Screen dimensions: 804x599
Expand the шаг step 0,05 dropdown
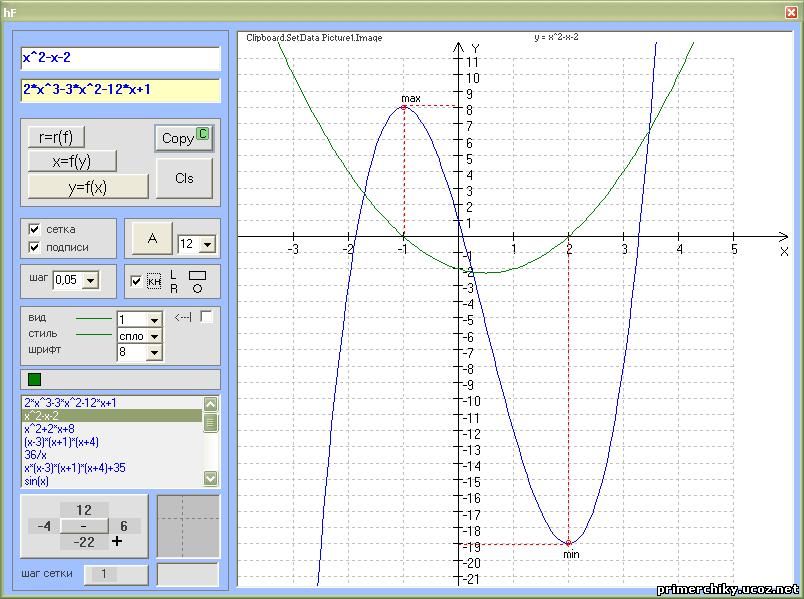[91, 281]
